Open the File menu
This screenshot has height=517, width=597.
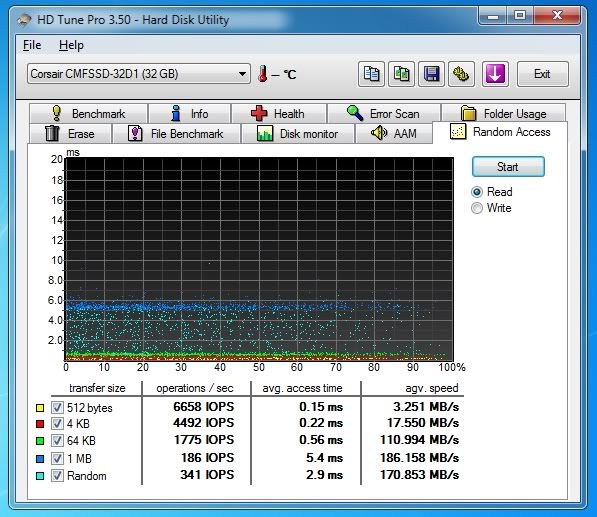click(32, 45)
